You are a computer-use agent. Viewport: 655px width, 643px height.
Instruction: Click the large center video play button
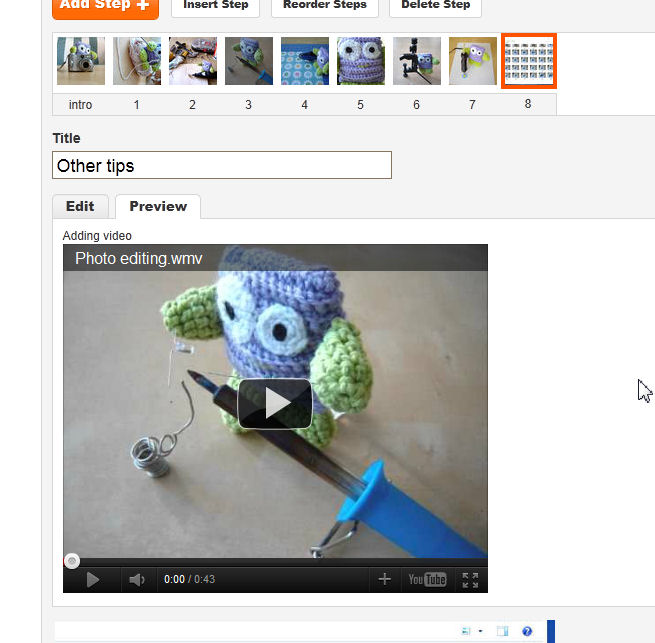[x=275, y=404]
